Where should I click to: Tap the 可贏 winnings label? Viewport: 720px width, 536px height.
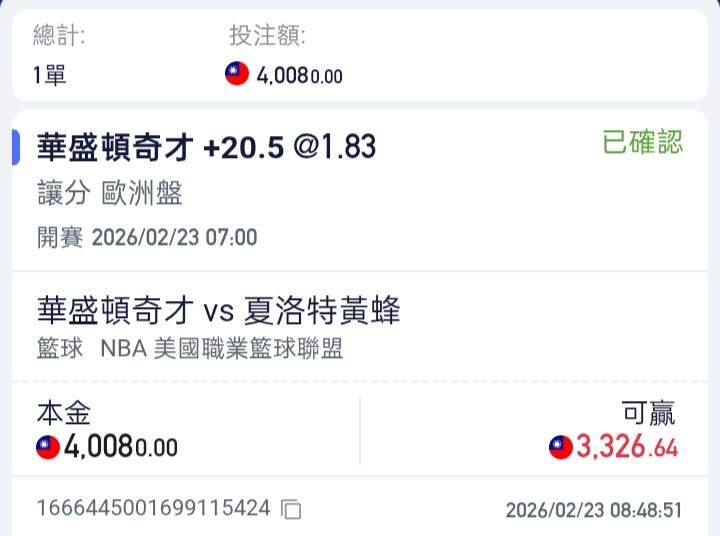648,413
